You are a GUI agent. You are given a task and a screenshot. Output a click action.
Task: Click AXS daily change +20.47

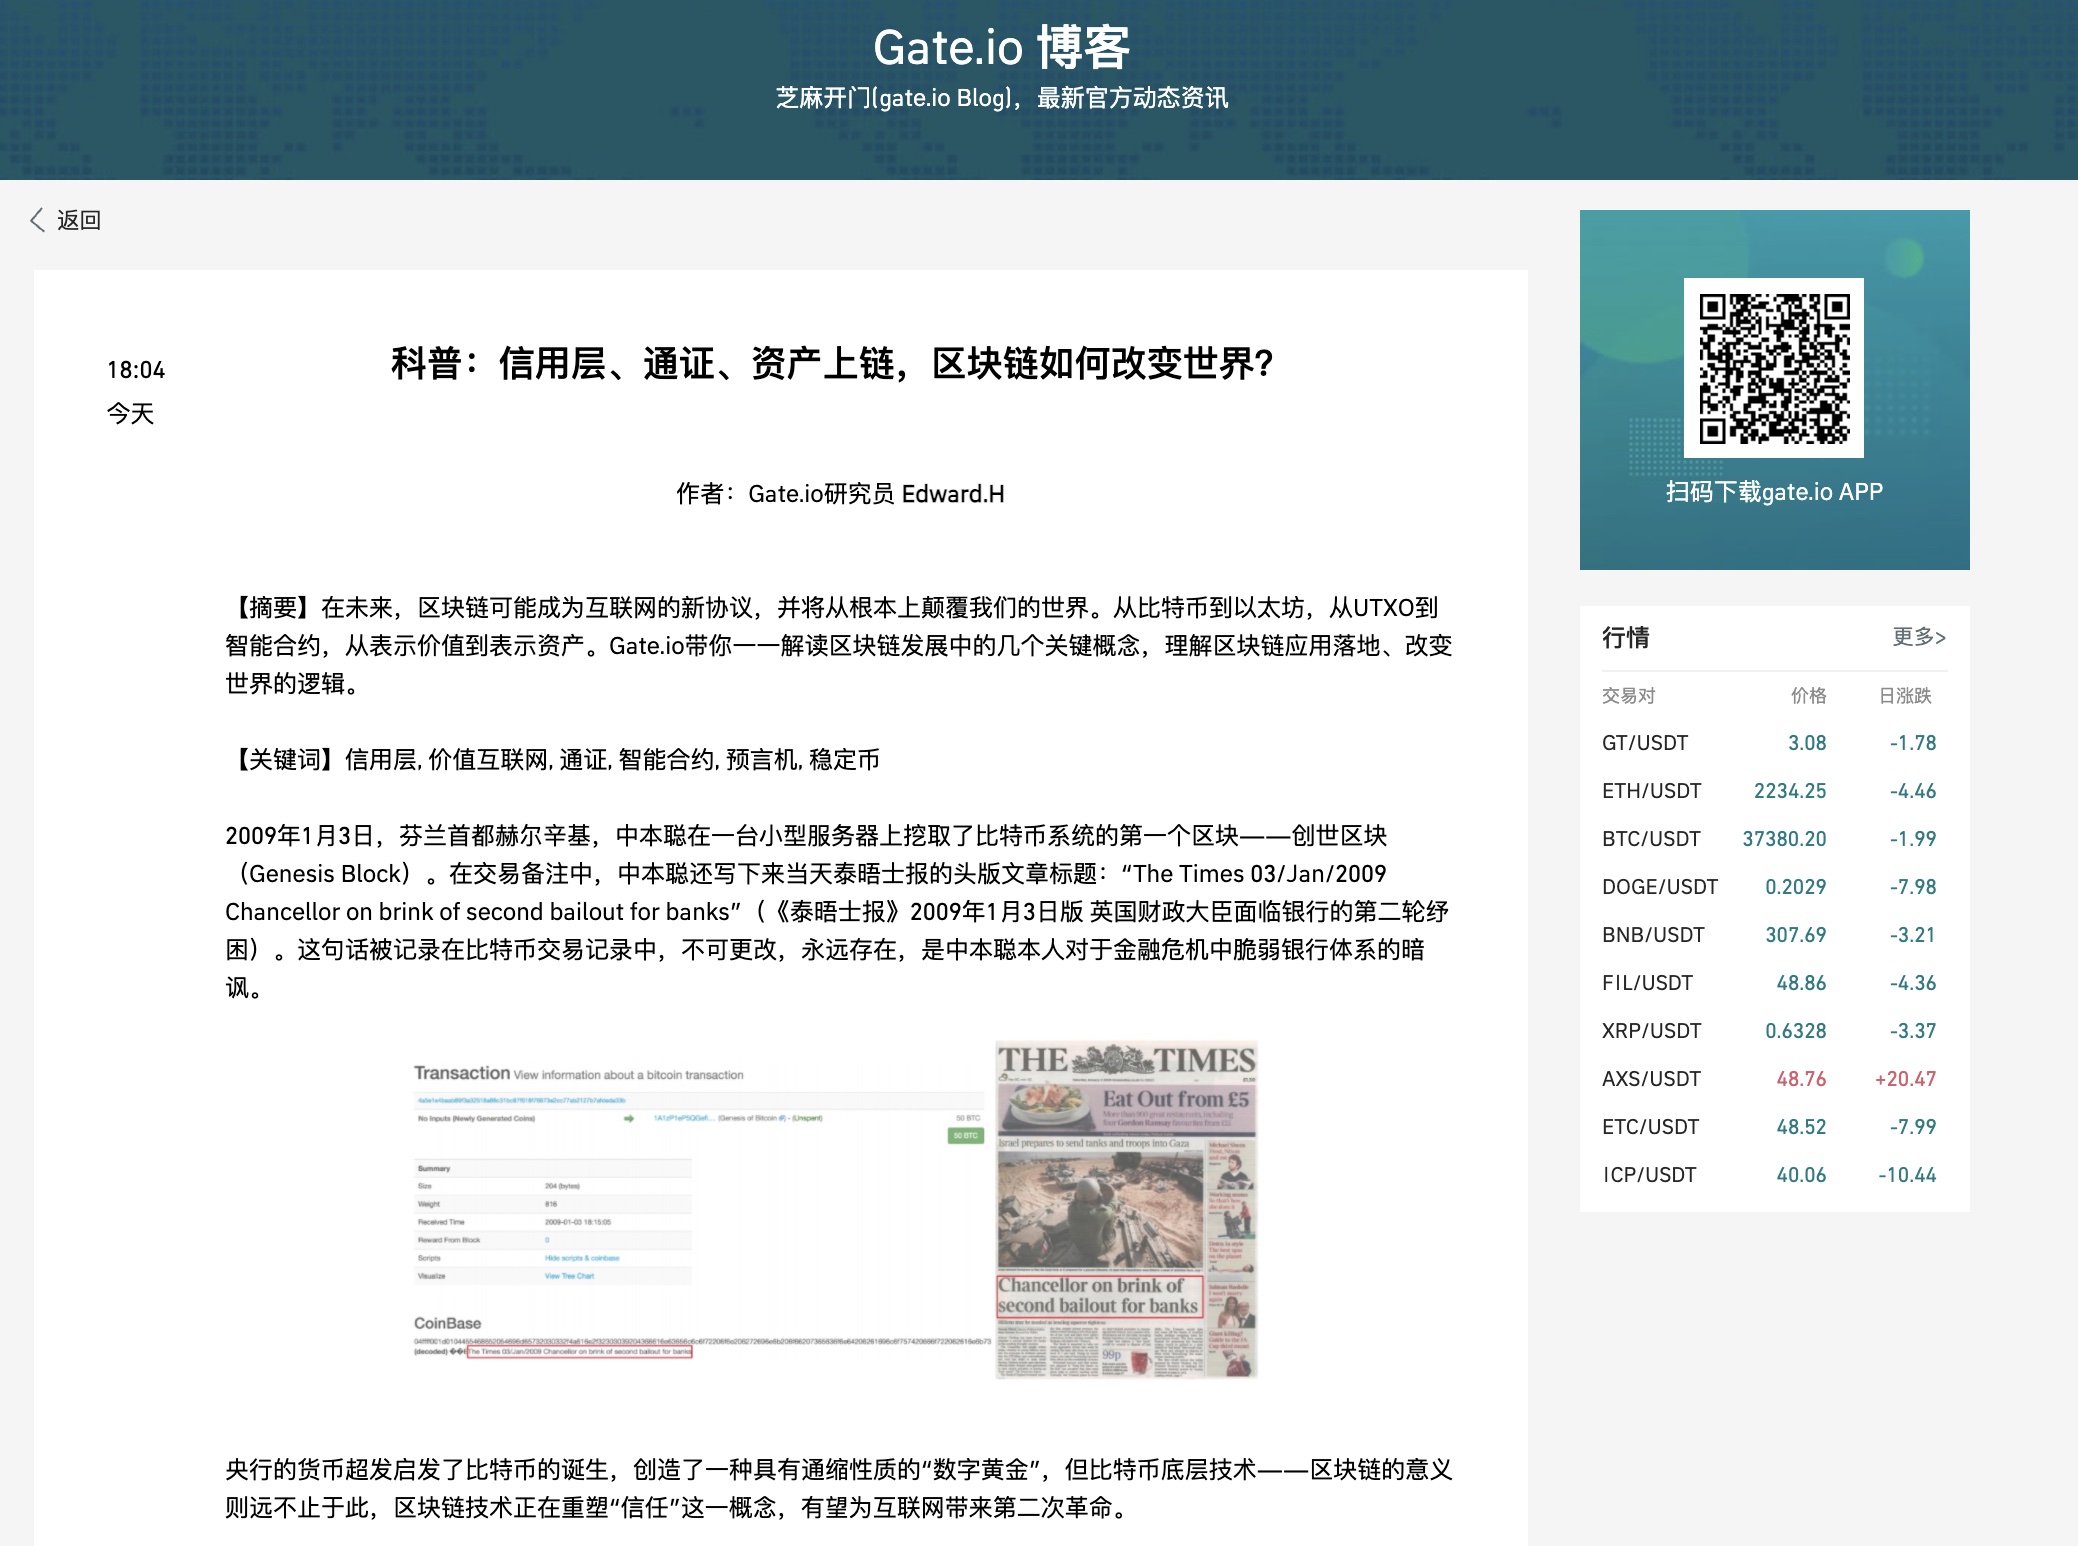click(1905, 1079)
